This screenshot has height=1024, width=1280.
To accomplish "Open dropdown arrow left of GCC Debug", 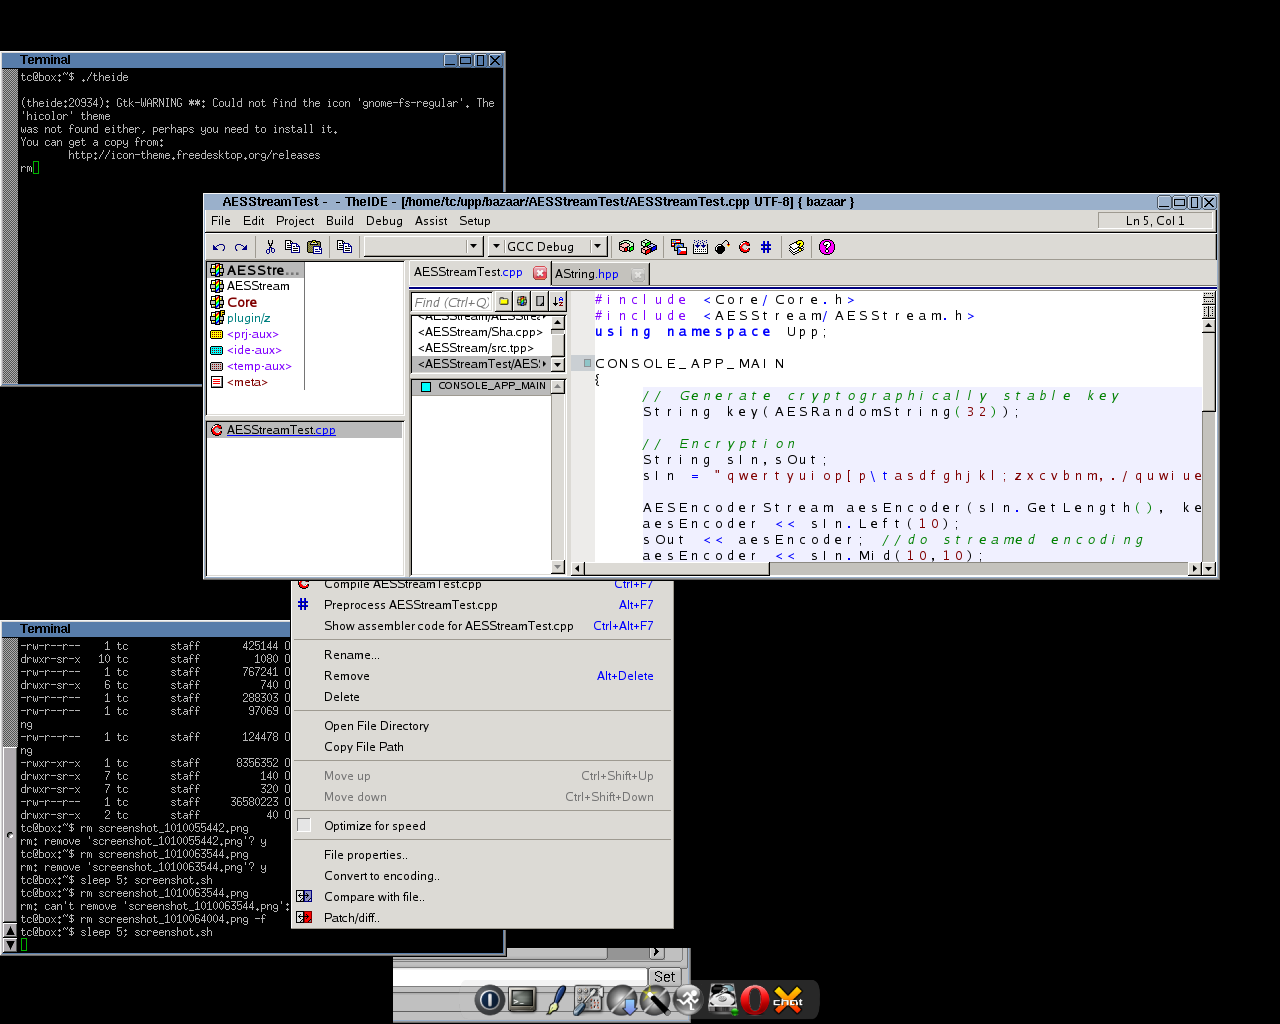I will [x=496, y=246].
